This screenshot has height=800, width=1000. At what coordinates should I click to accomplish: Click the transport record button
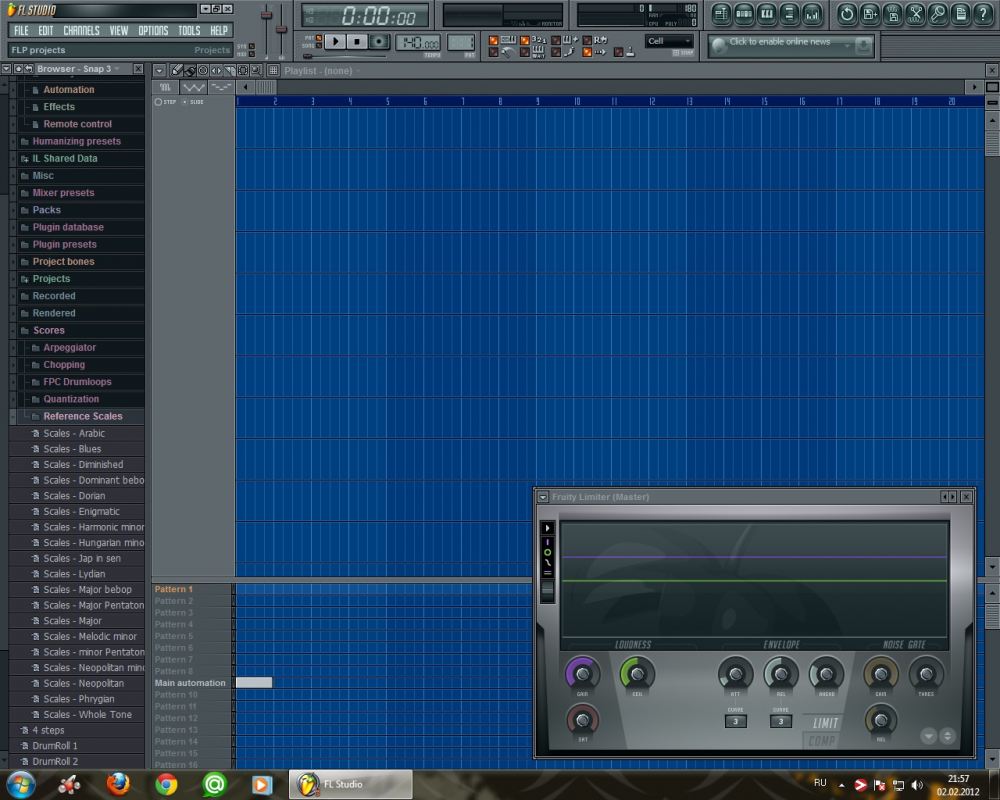click(x=379, y=42)
